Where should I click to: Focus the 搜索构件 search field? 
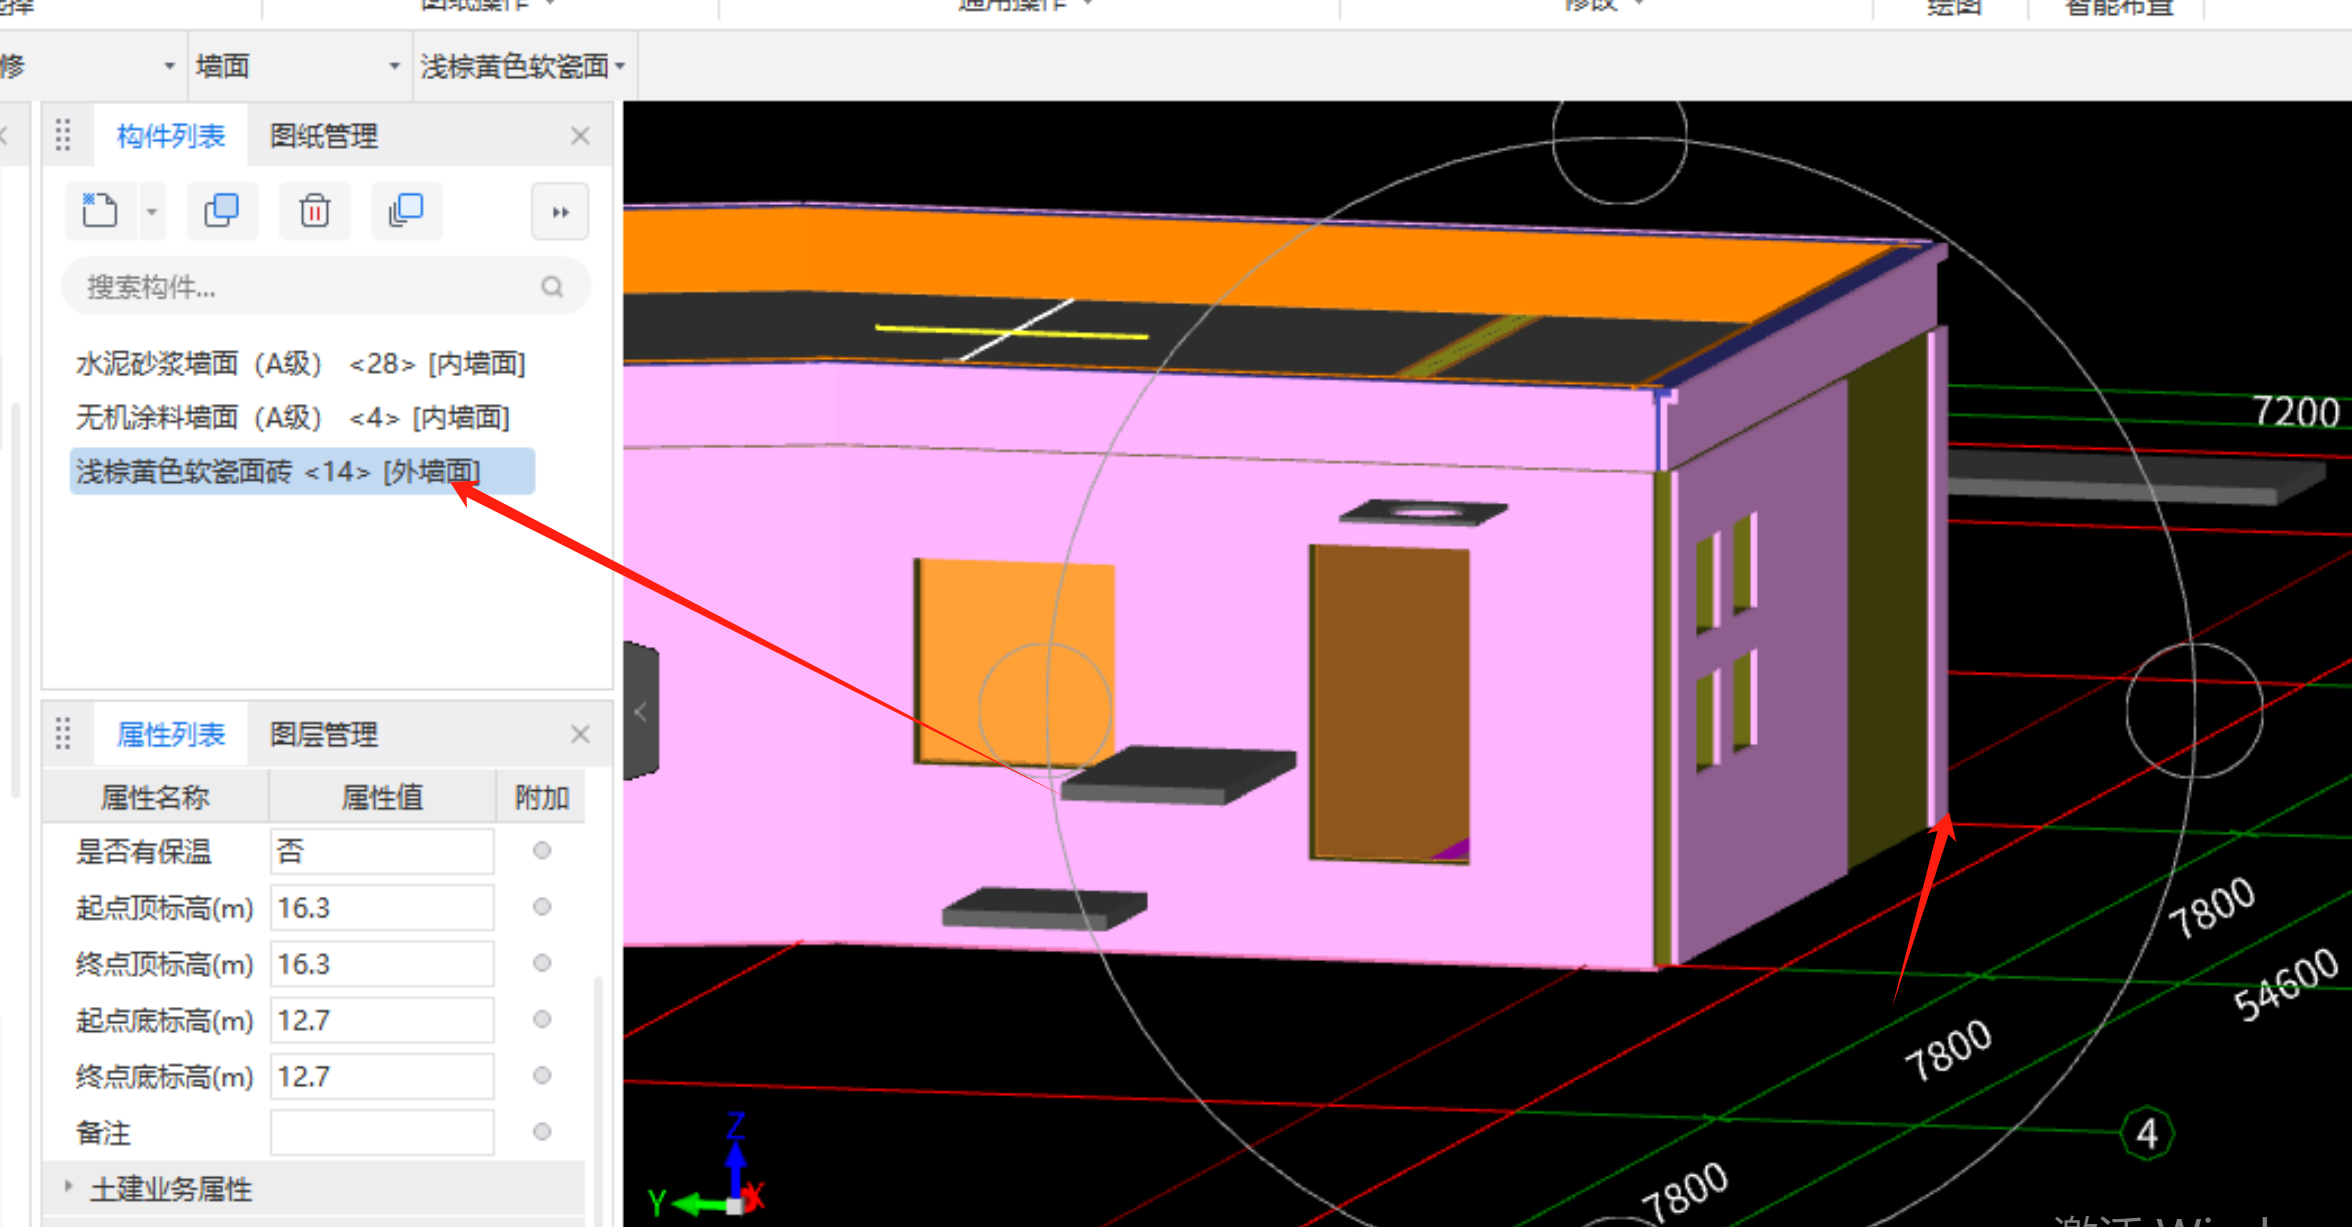coord(326,287)
